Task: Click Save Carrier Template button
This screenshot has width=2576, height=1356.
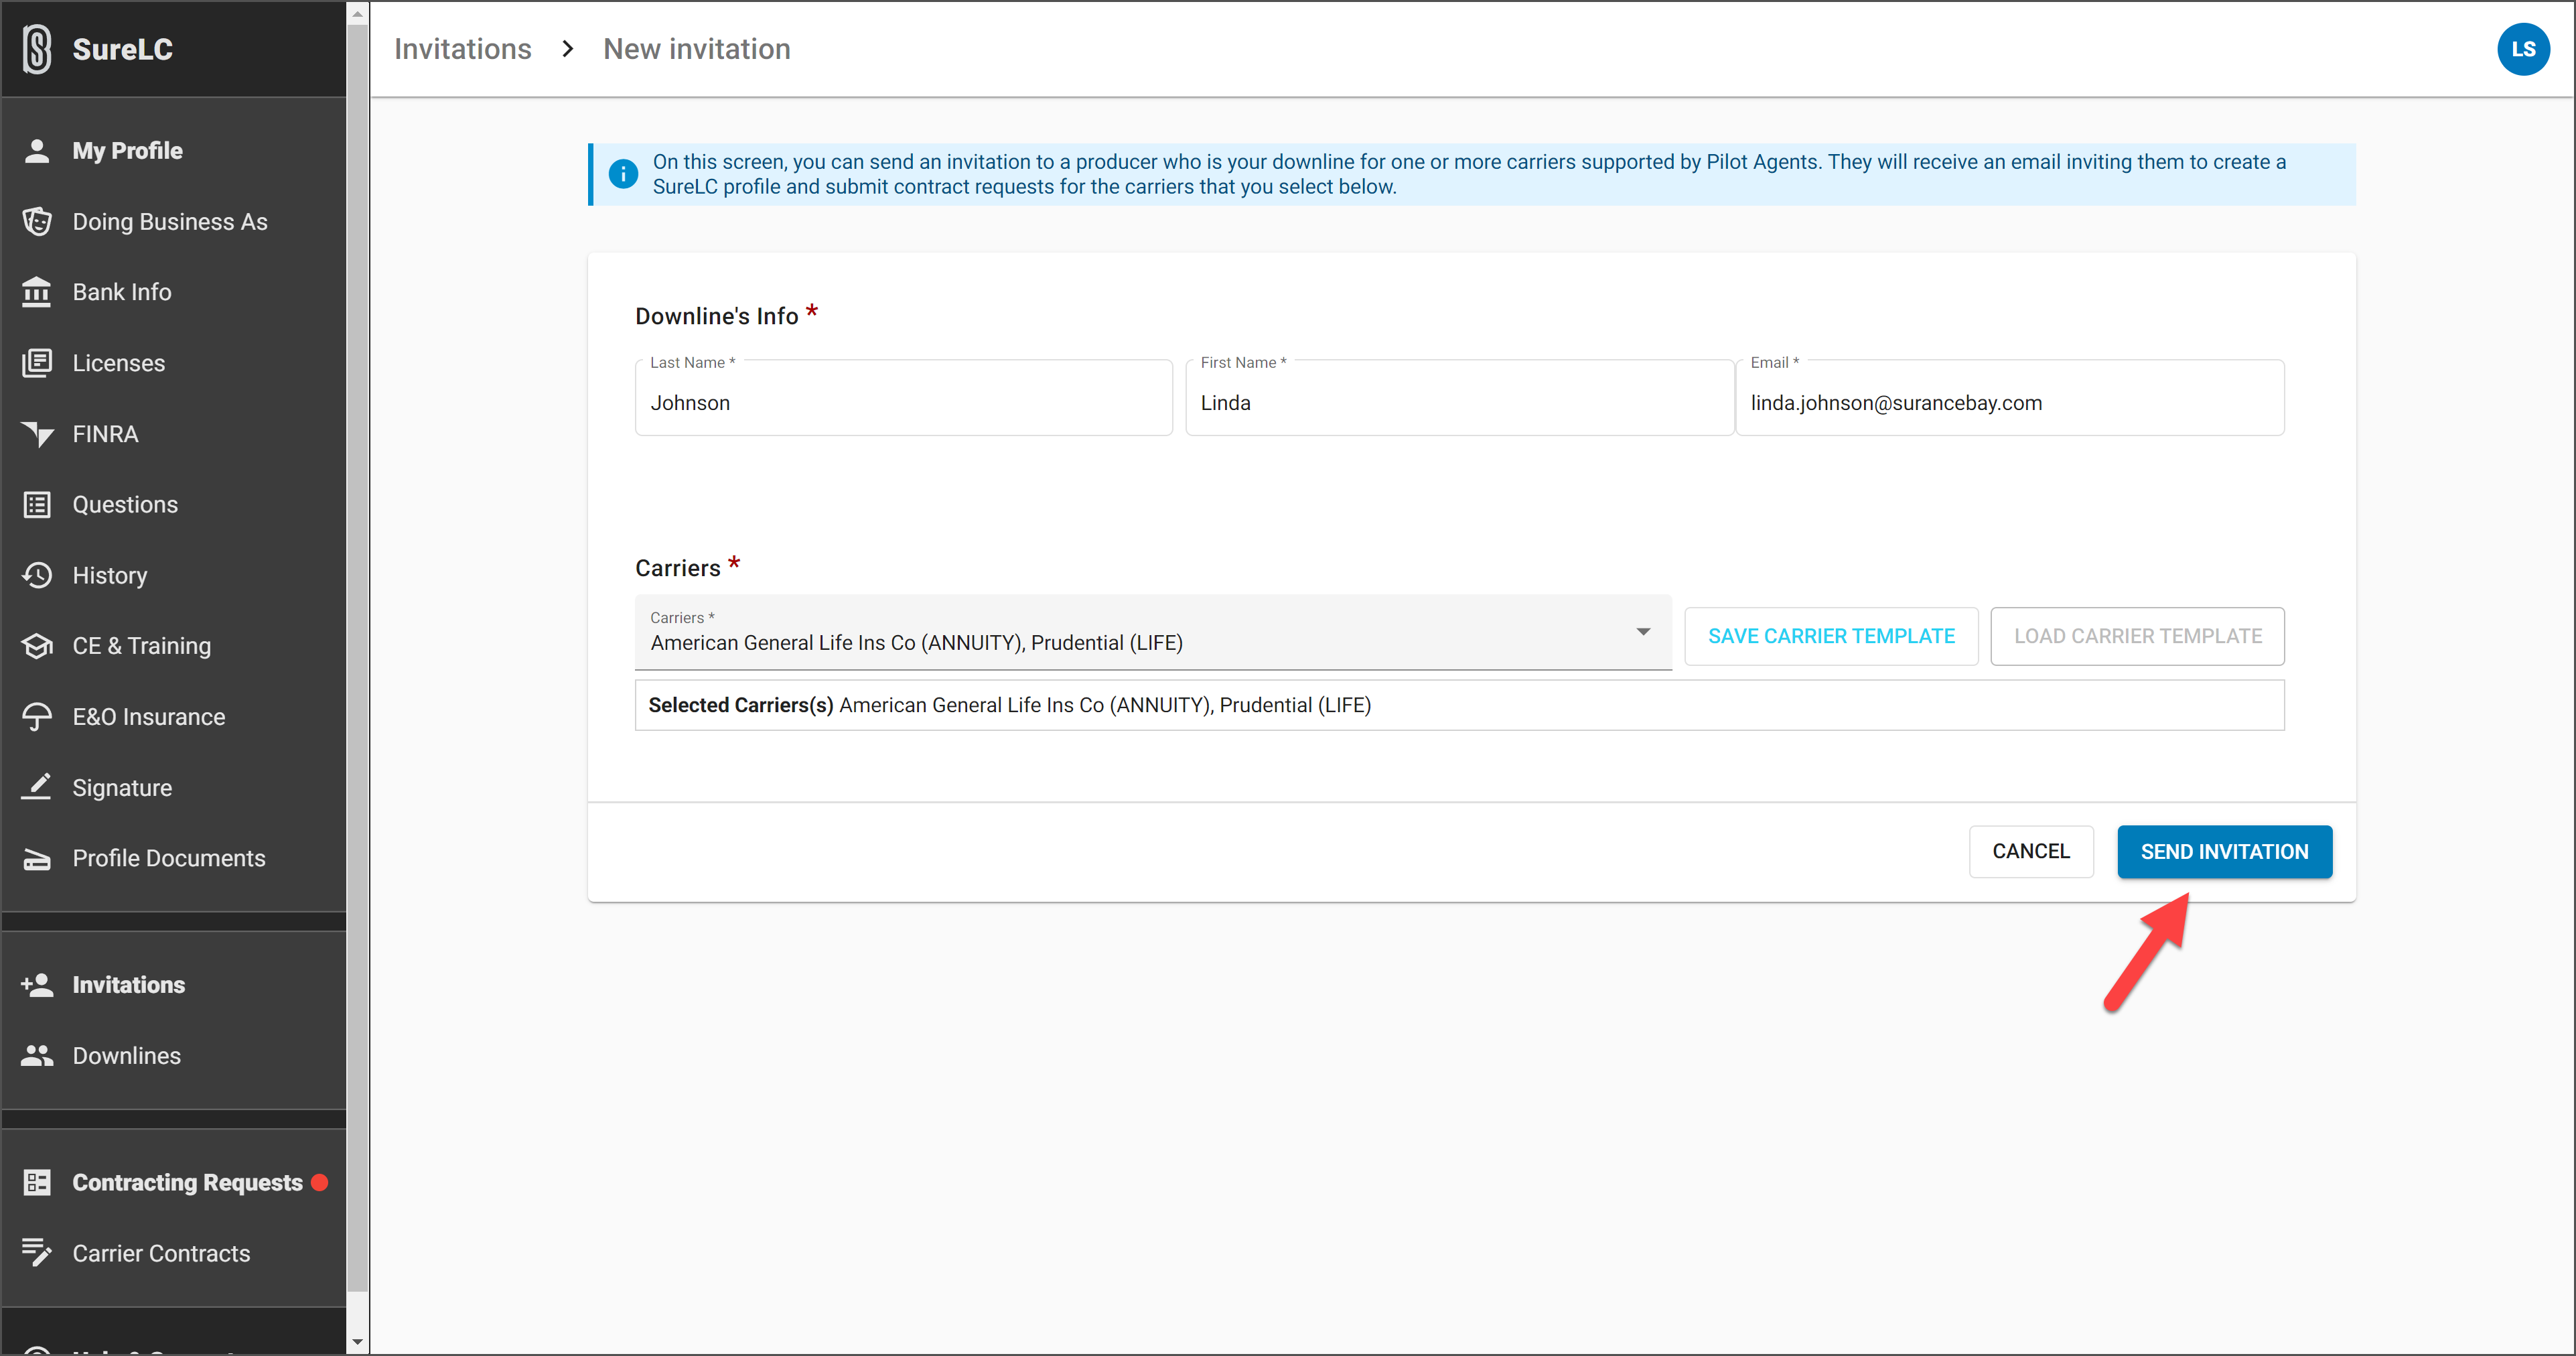Action: [x=1830, y=636]
